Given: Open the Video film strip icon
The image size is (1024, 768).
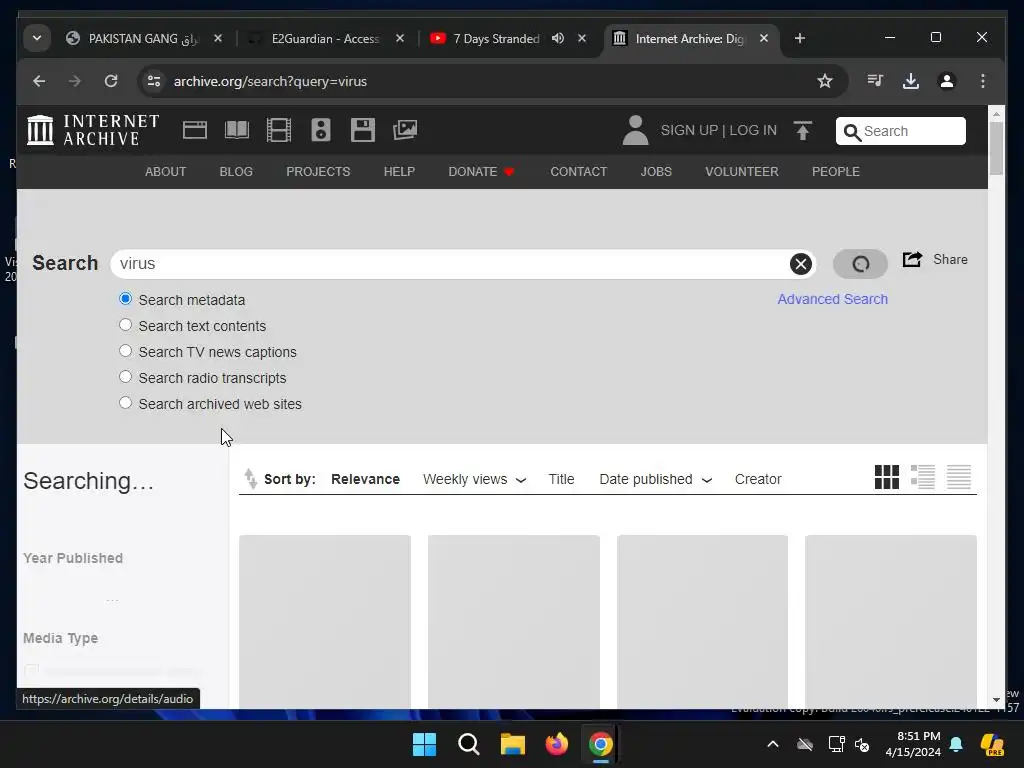Looking at the screenshot, I should 279,130.
